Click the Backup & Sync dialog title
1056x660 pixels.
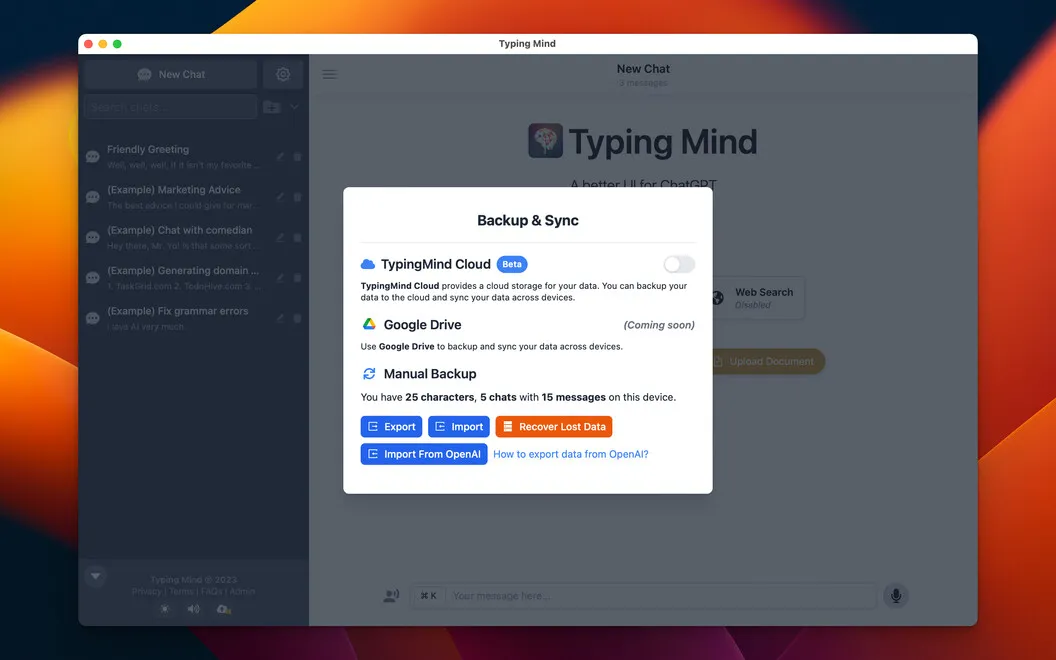(x=528, y=220)
